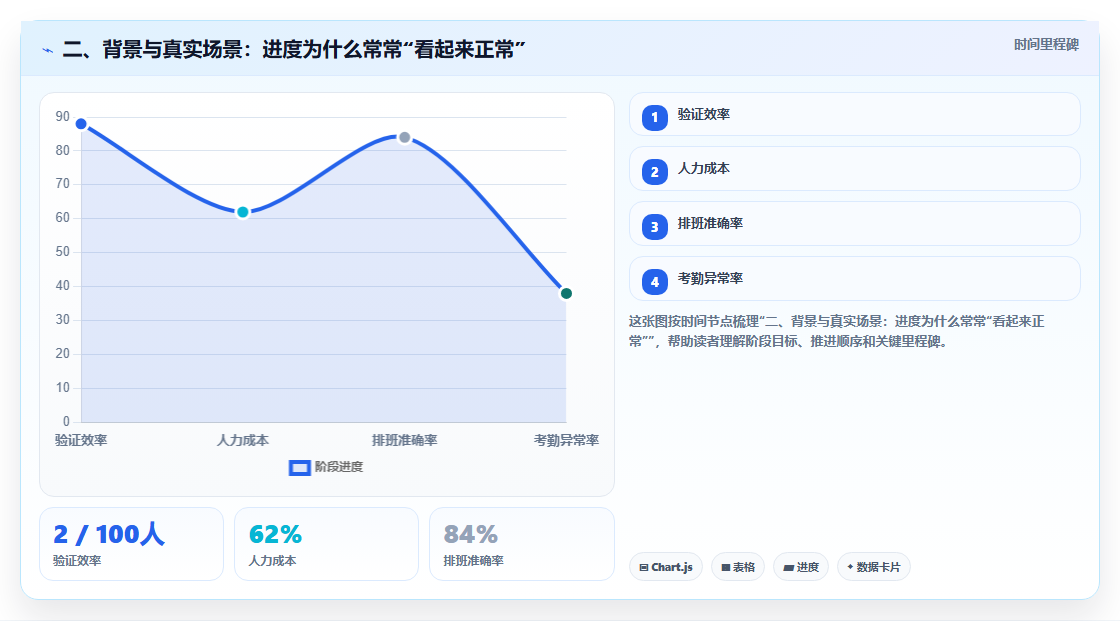Click the 时间里程碑 label in the header

[1046, 44]
